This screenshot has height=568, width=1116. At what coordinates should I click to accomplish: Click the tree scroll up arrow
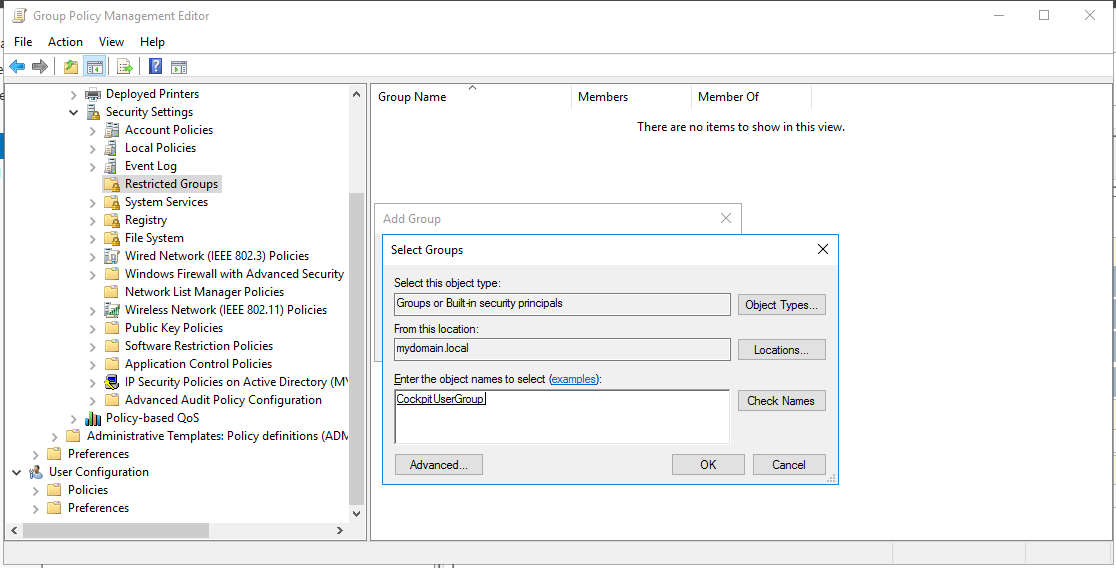coord(357,93)
